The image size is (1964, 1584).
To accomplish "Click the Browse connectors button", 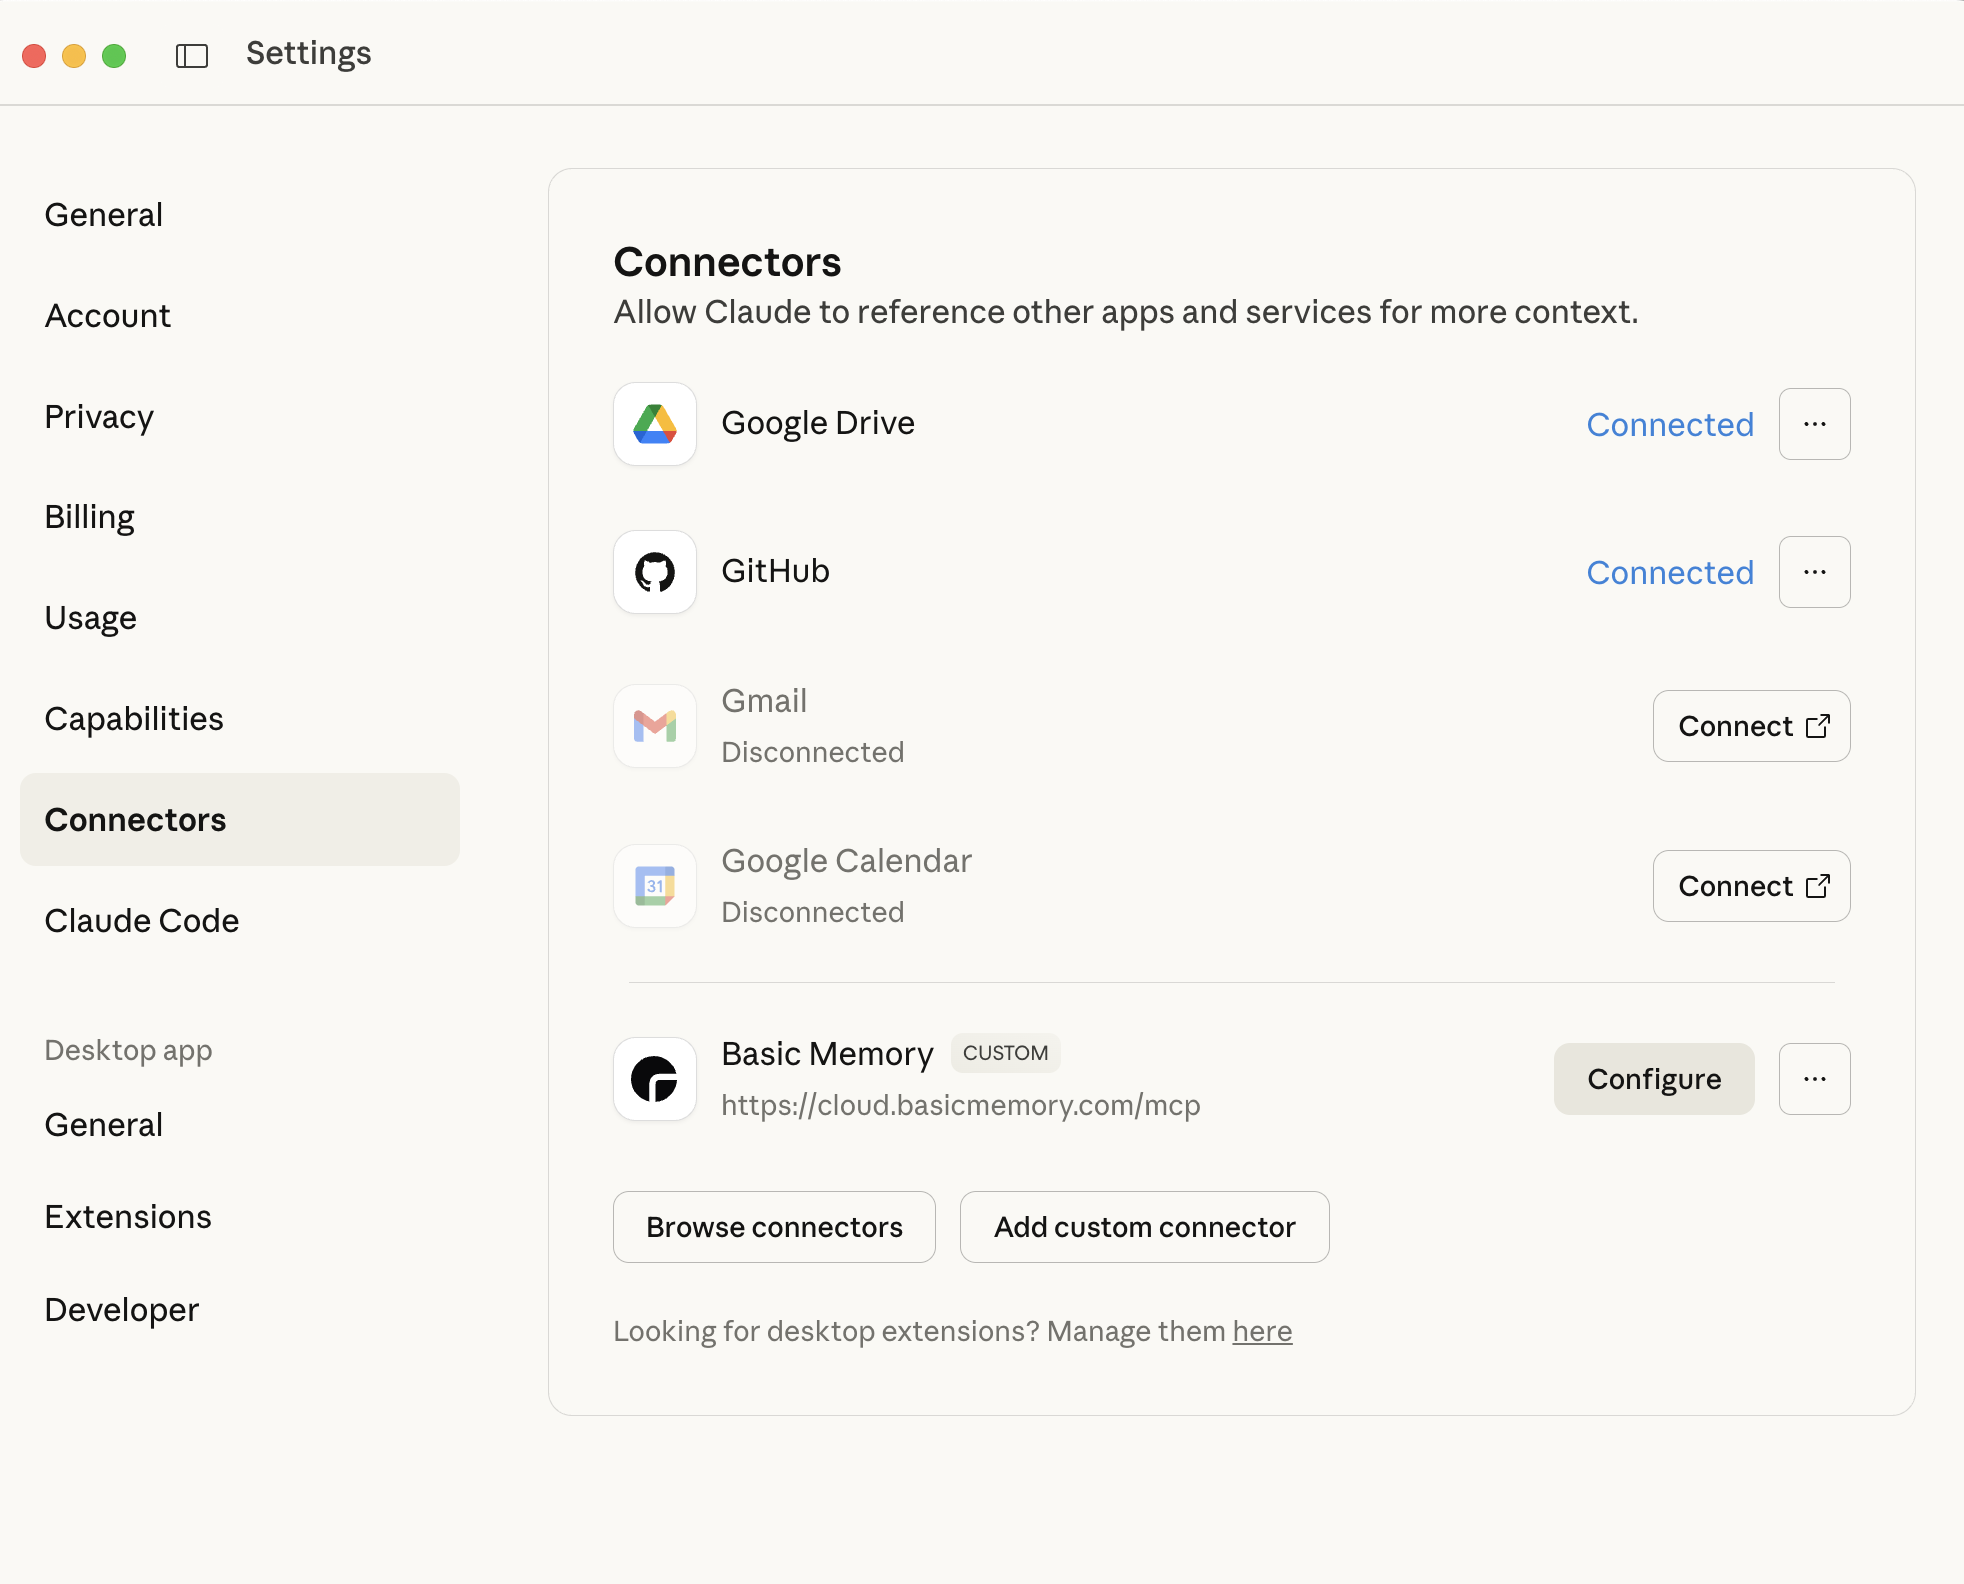I will [774, 1227].
